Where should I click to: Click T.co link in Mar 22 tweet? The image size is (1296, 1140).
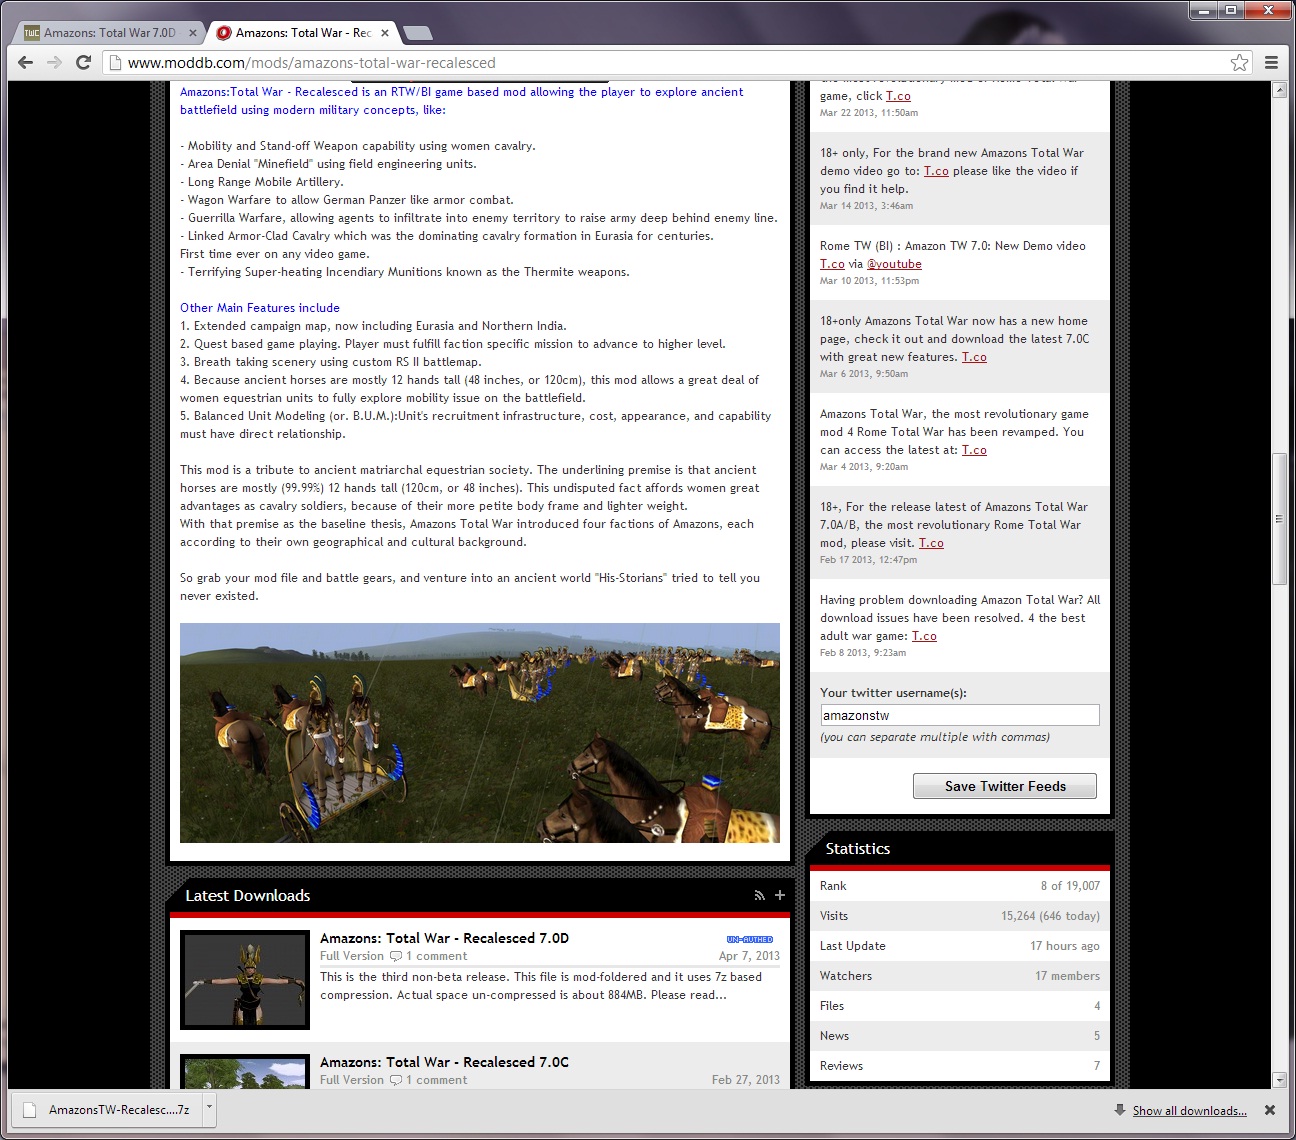pyautogui.click(x=898, y=96)
